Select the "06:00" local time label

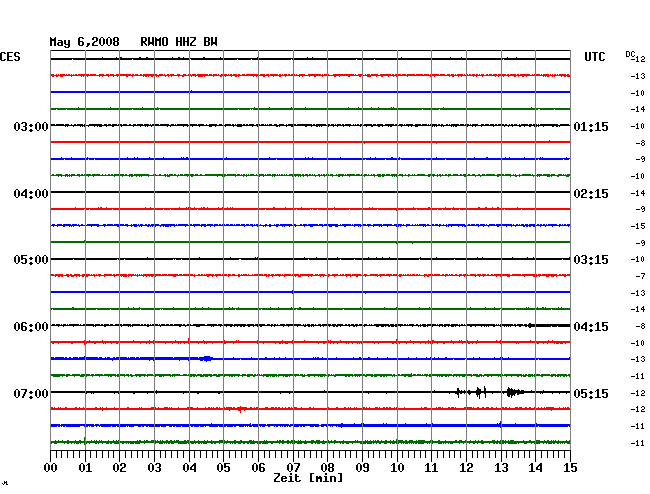click(31, 327)
